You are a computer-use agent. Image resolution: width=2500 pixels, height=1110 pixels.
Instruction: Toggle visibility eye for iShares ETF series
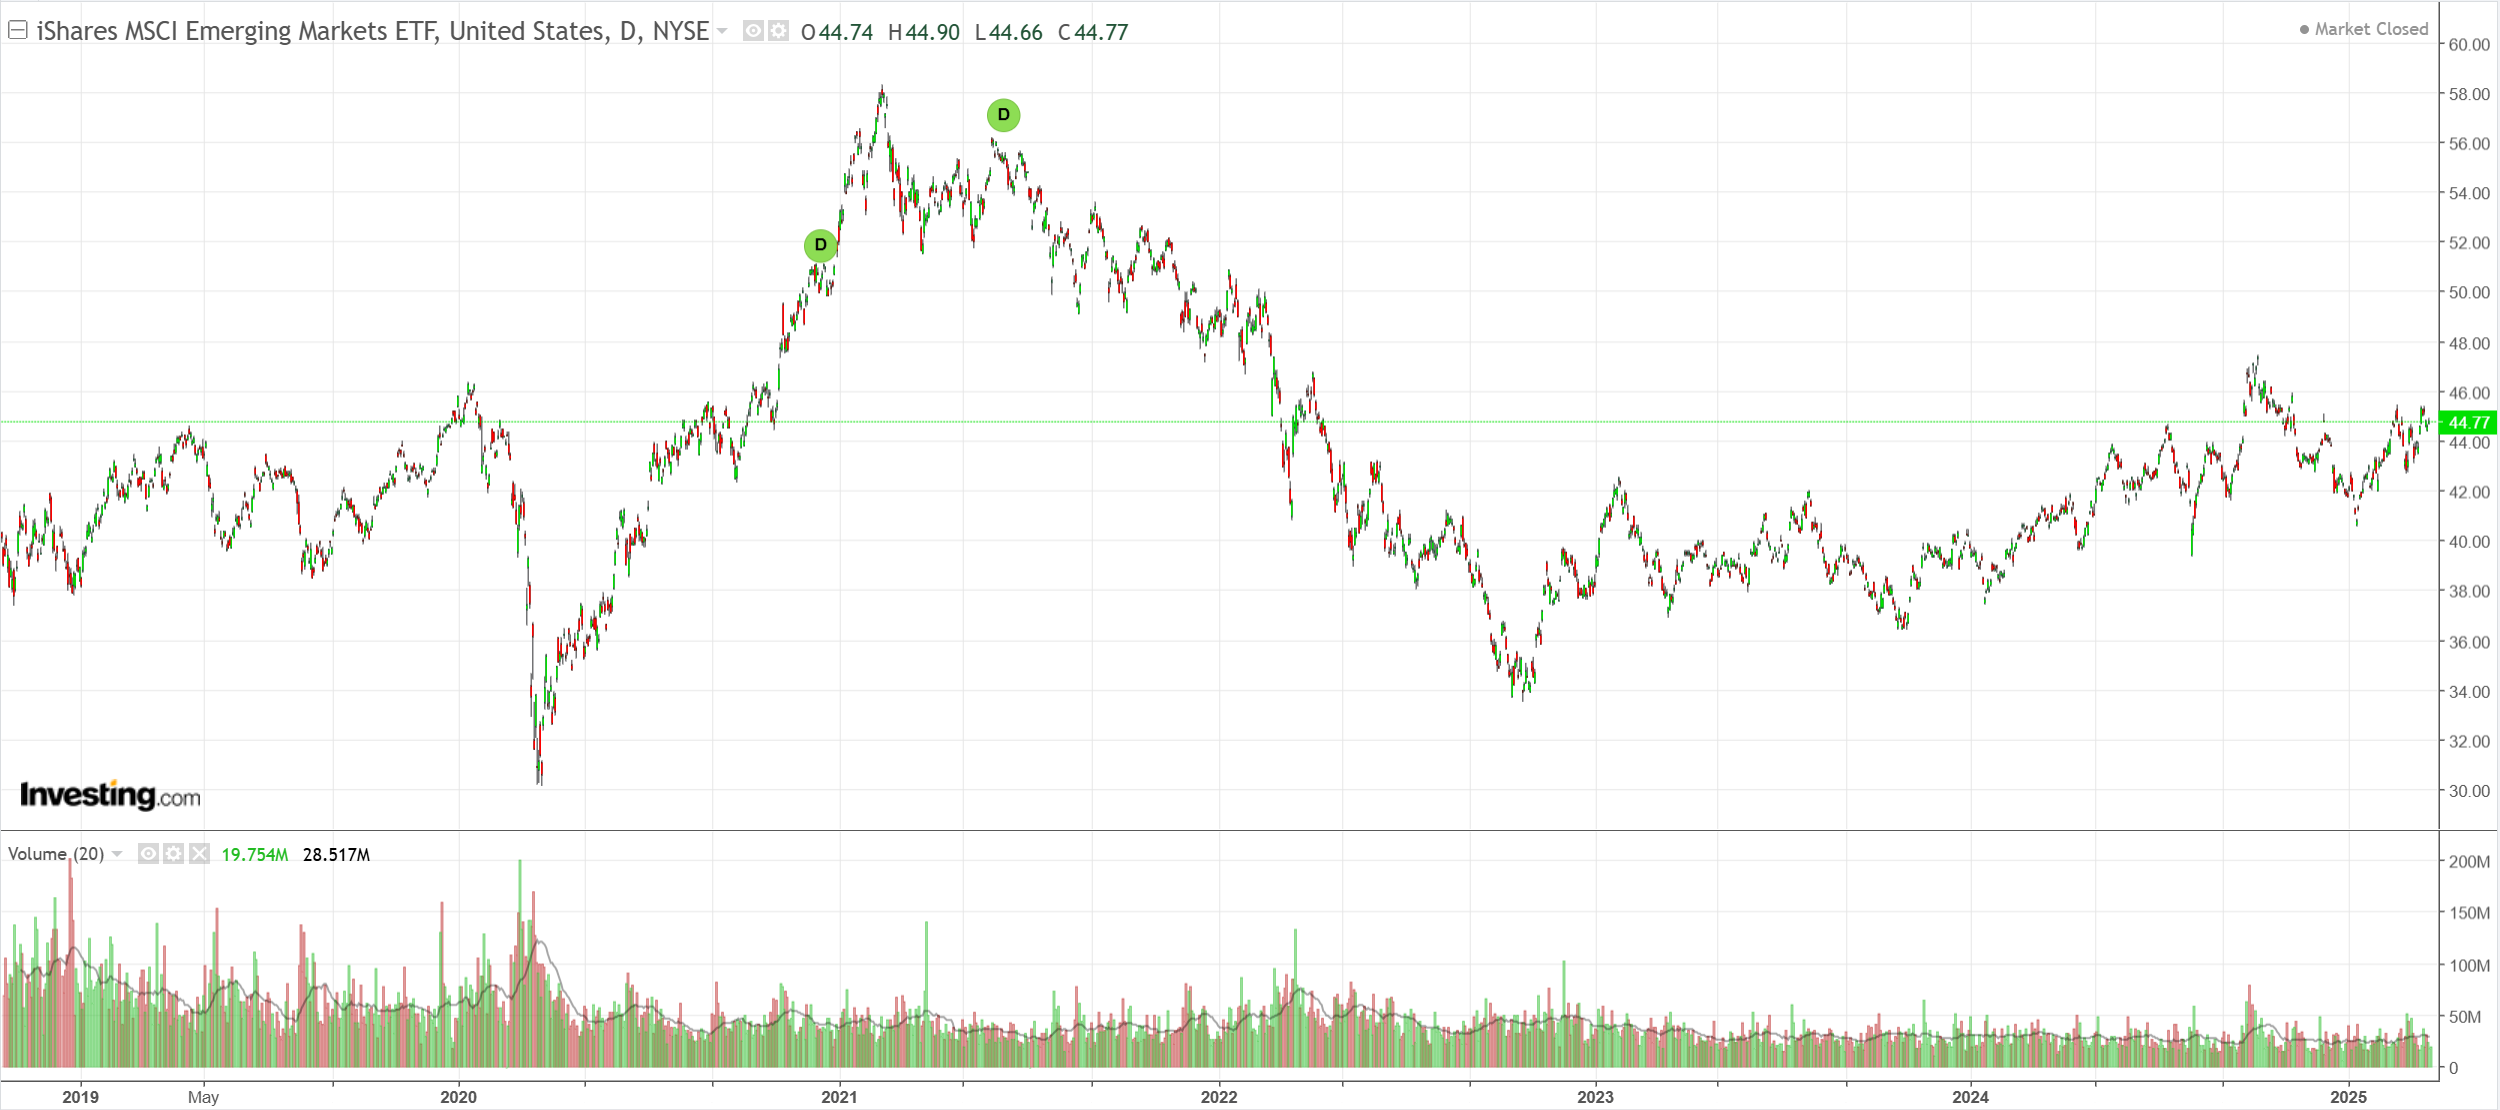(x=754, y=31)
